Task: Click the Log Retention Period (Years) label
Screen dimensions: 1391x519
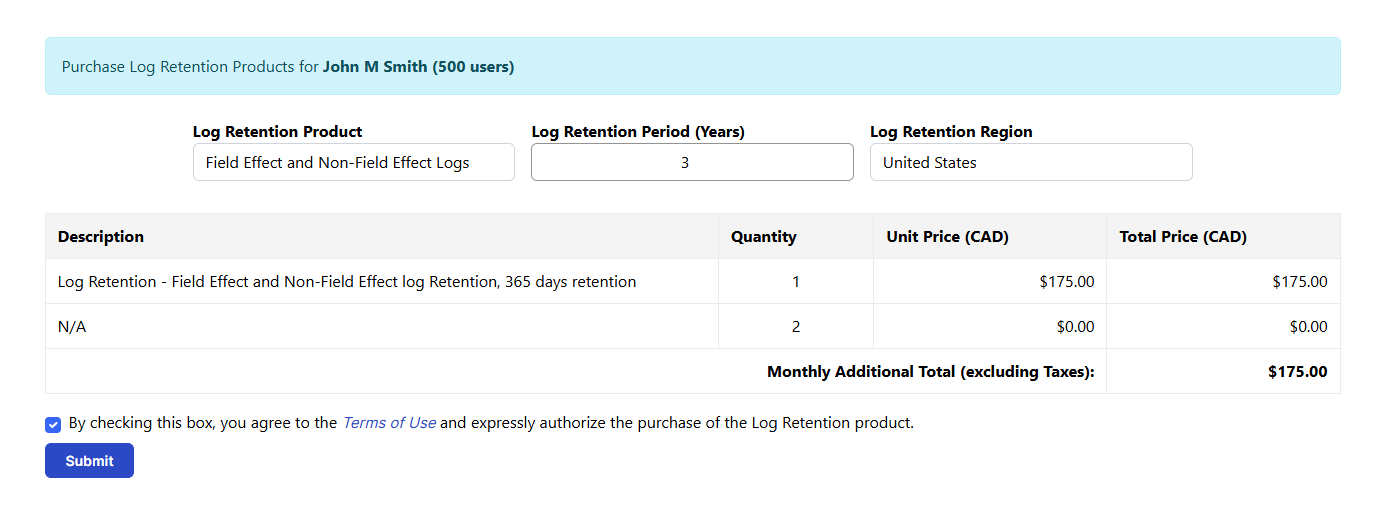Action: click(x=638, y=132)
